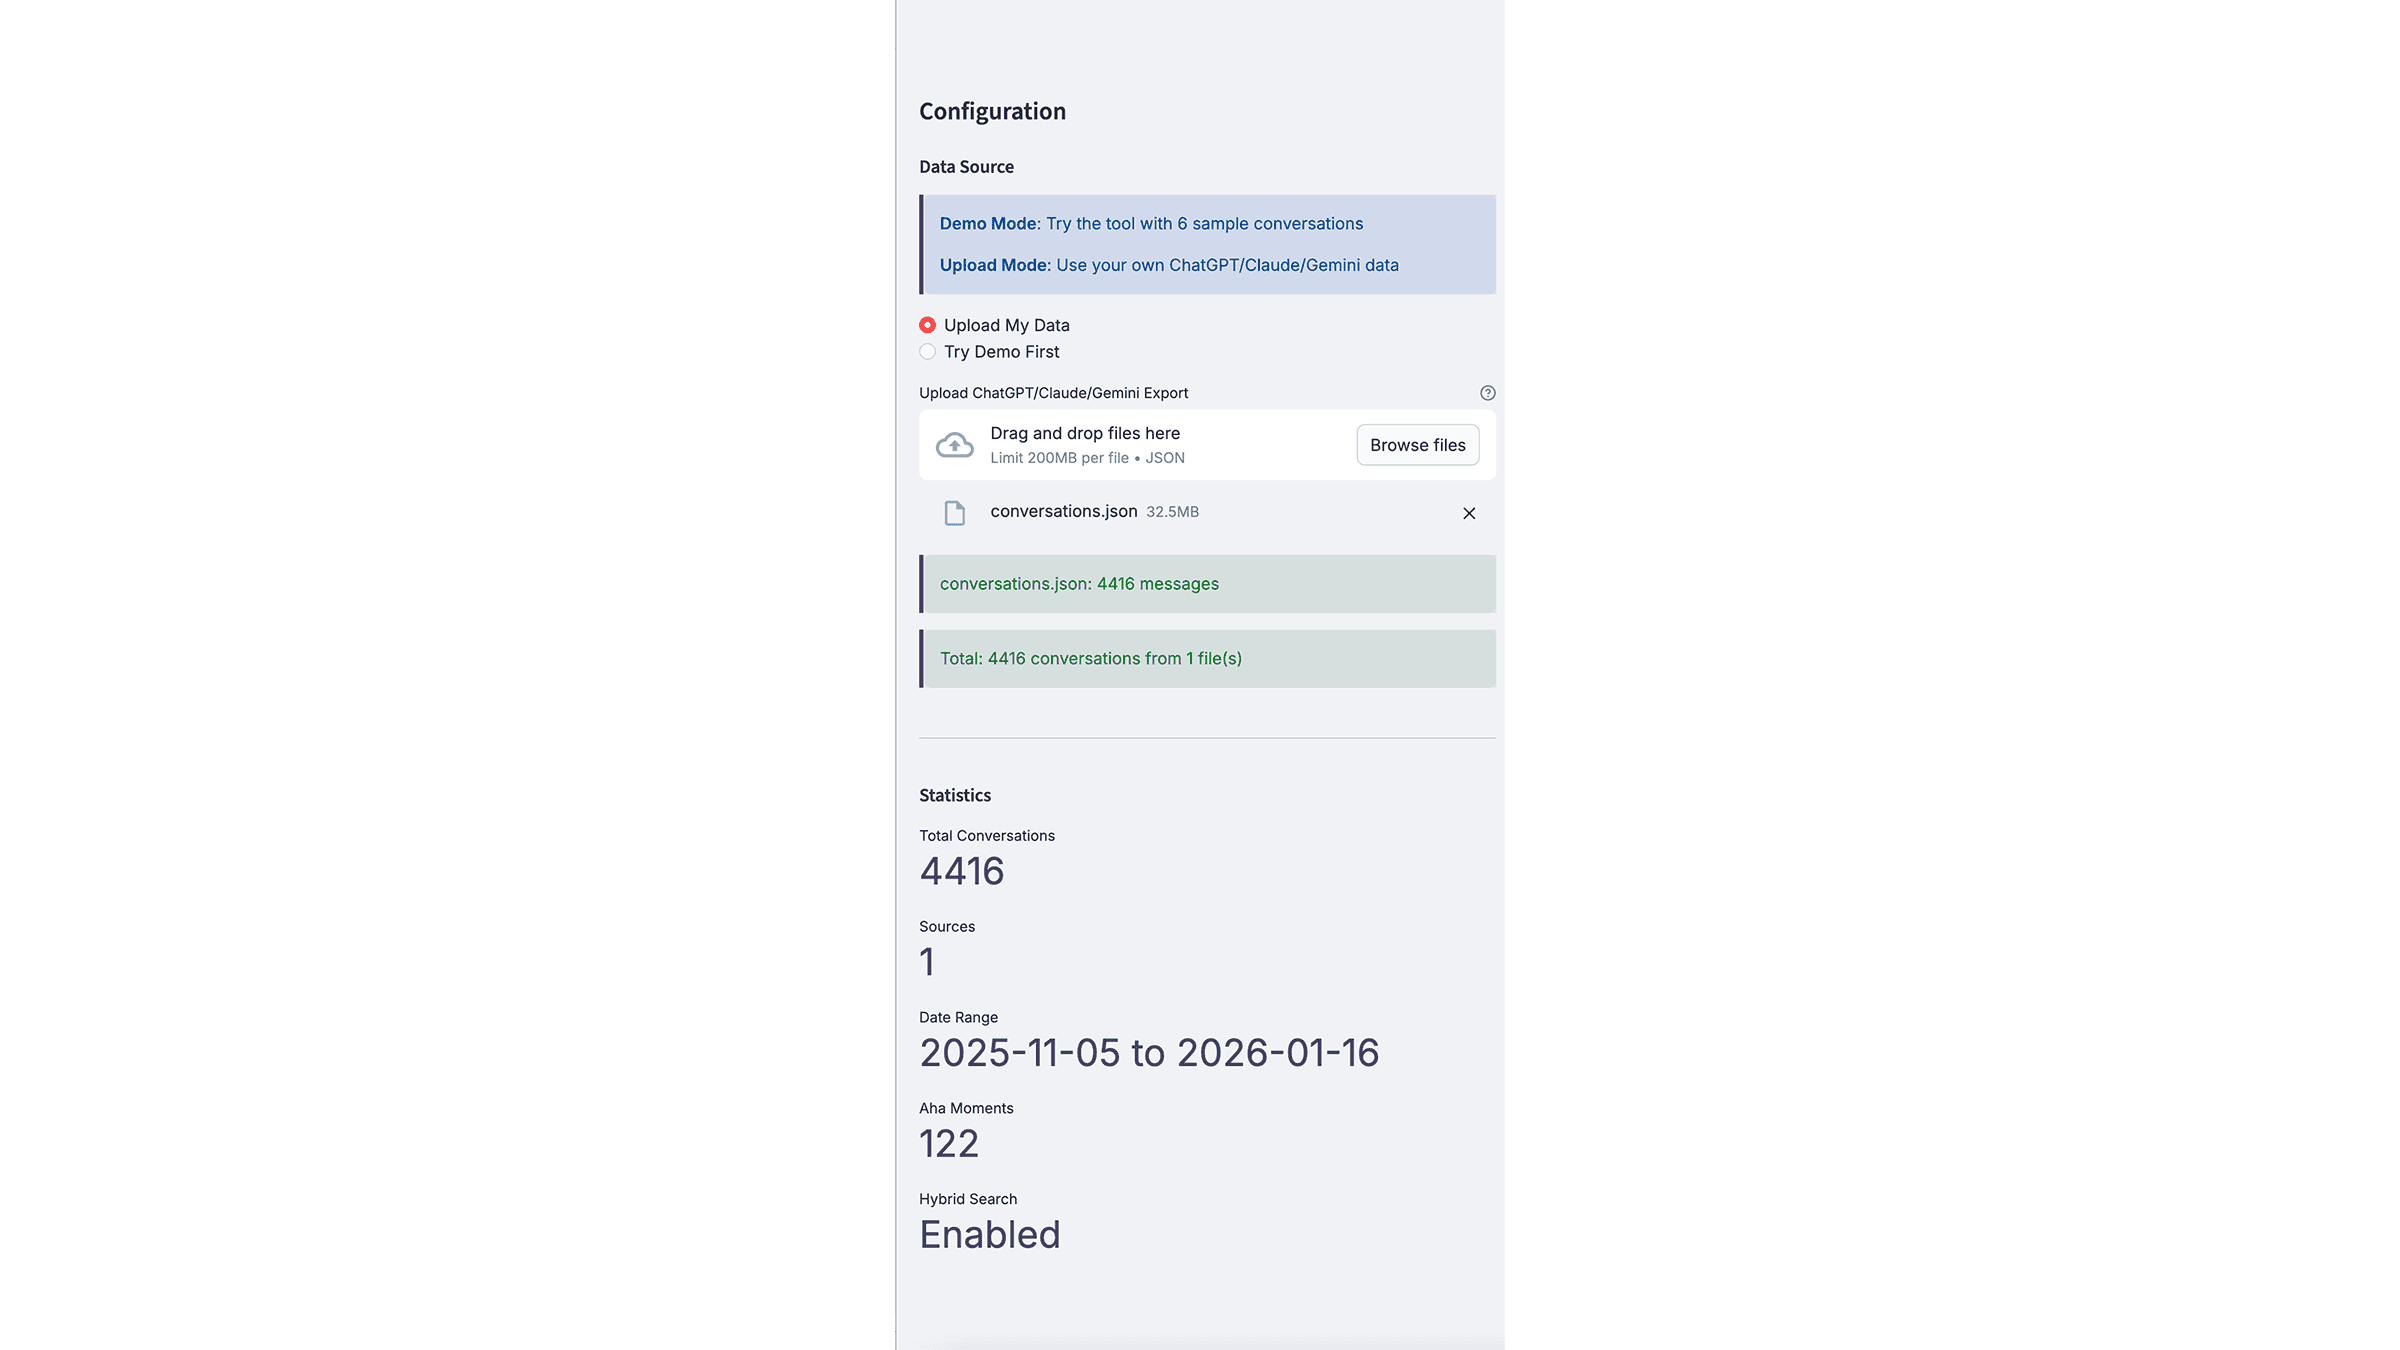Click the Demo Mode info line
2400x1350 pixels.
(x=1151, y=224)
